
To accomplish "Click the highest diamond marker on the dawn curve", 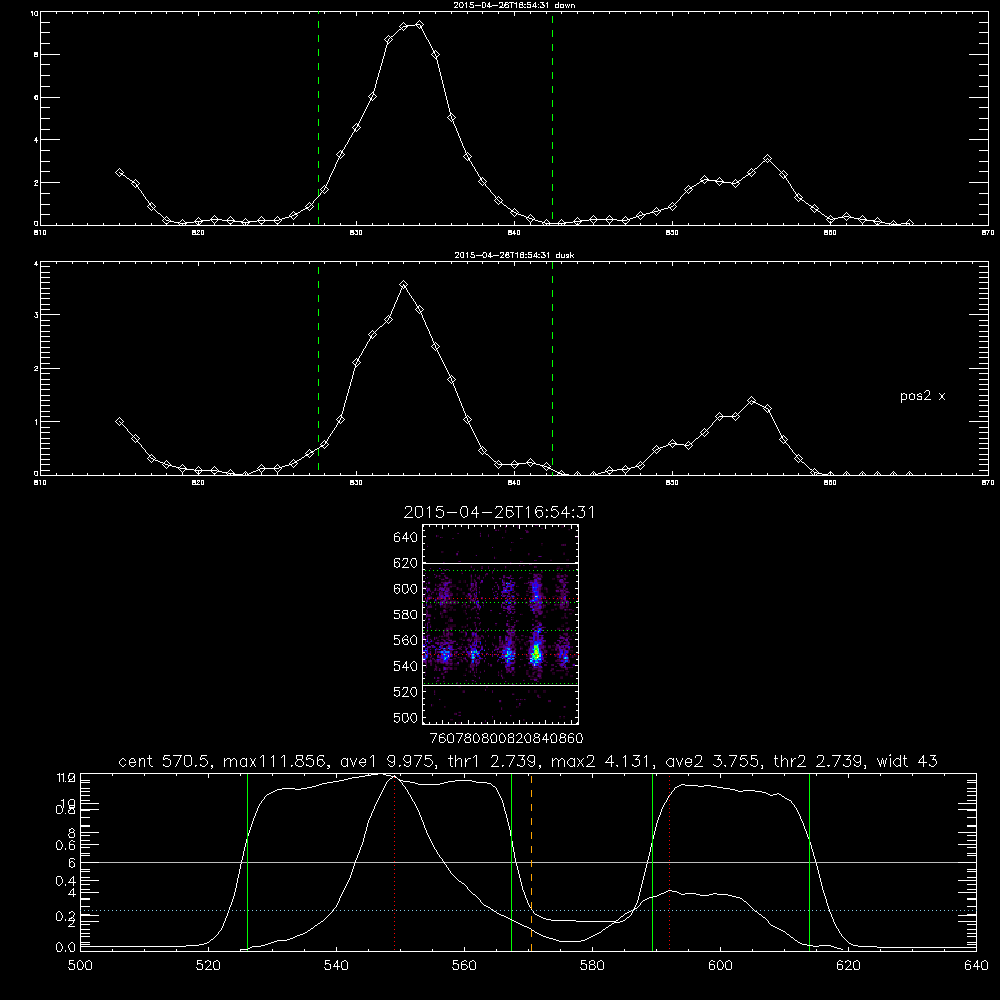I will 419,24.
